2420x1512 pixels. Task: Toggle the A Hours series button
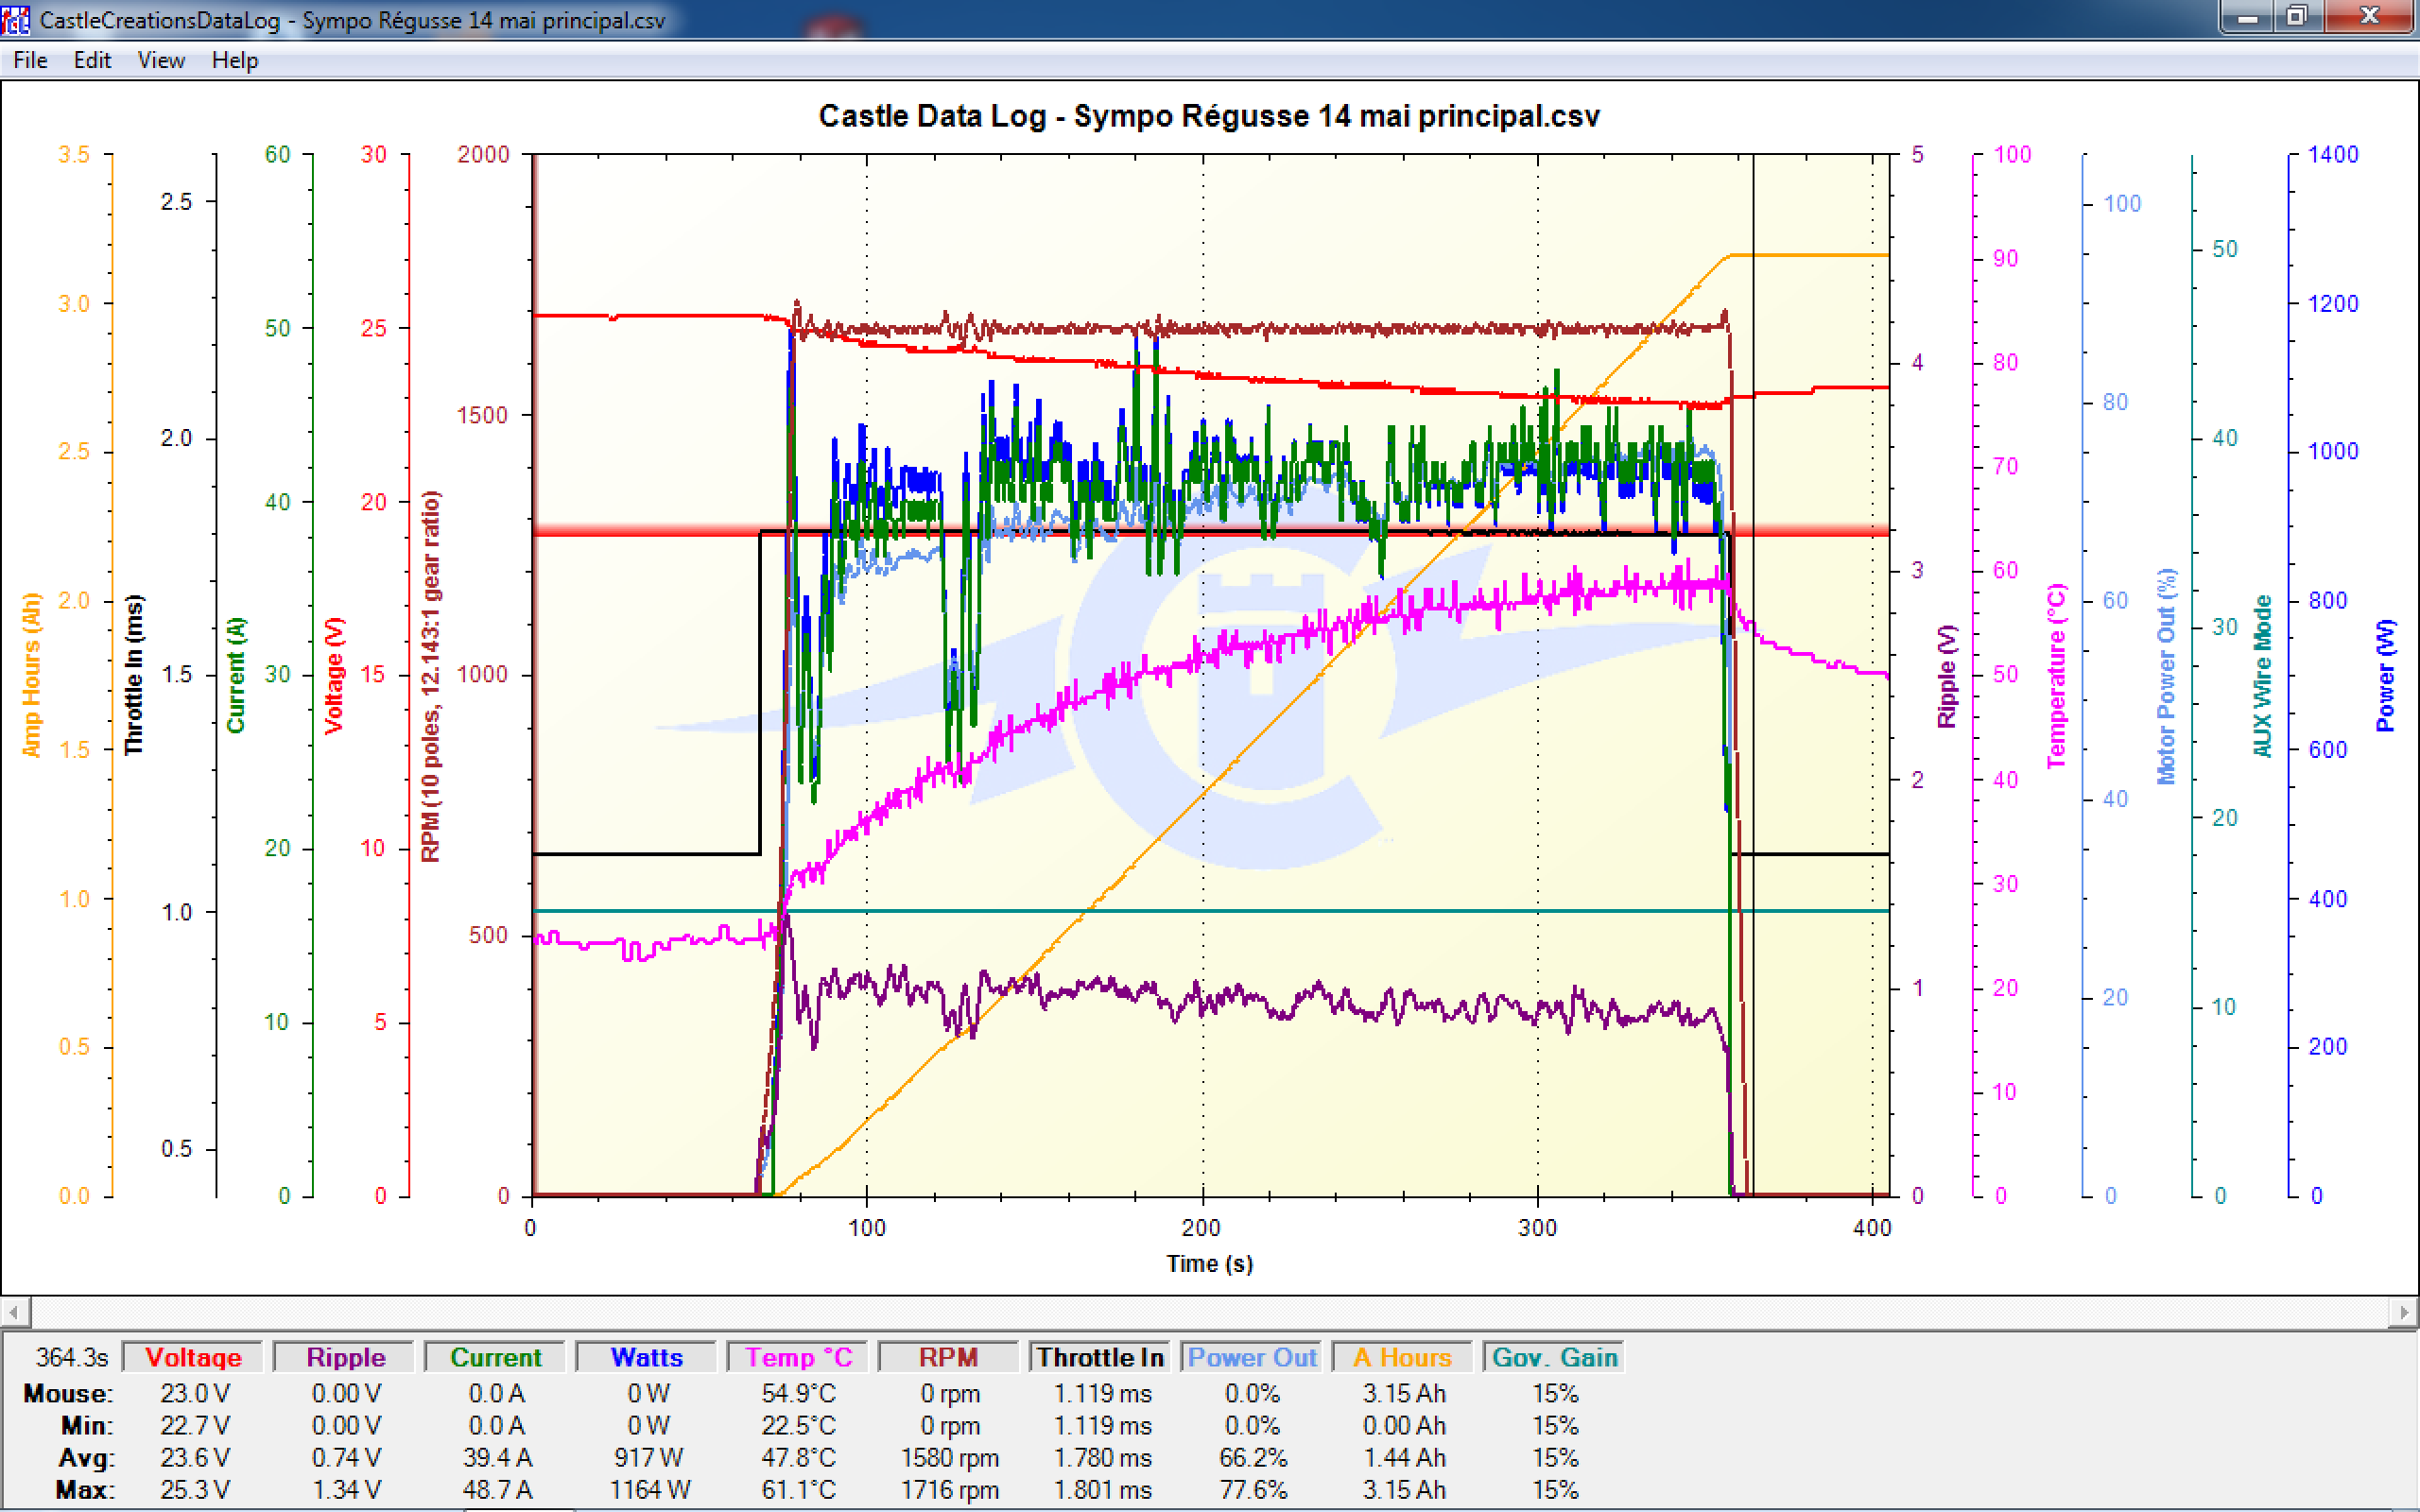click(x=1402, y=1357)
